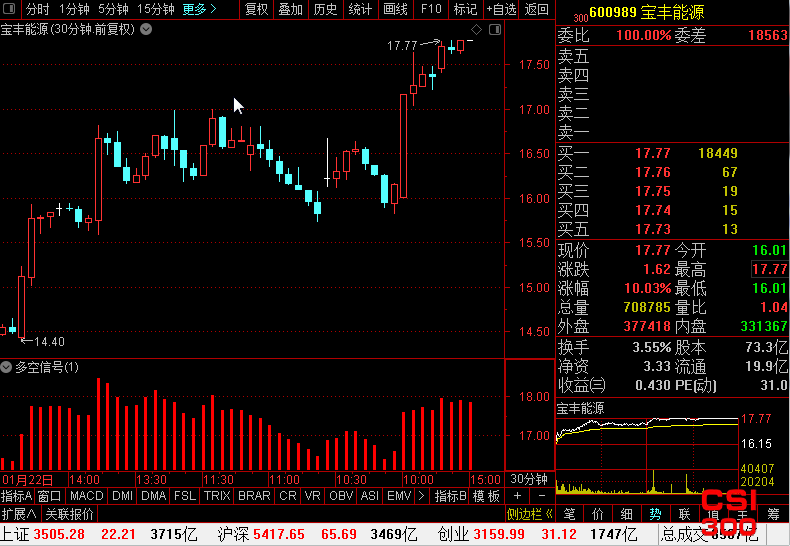
Task: Switch indicator to FSL
Action: [185, 496]
